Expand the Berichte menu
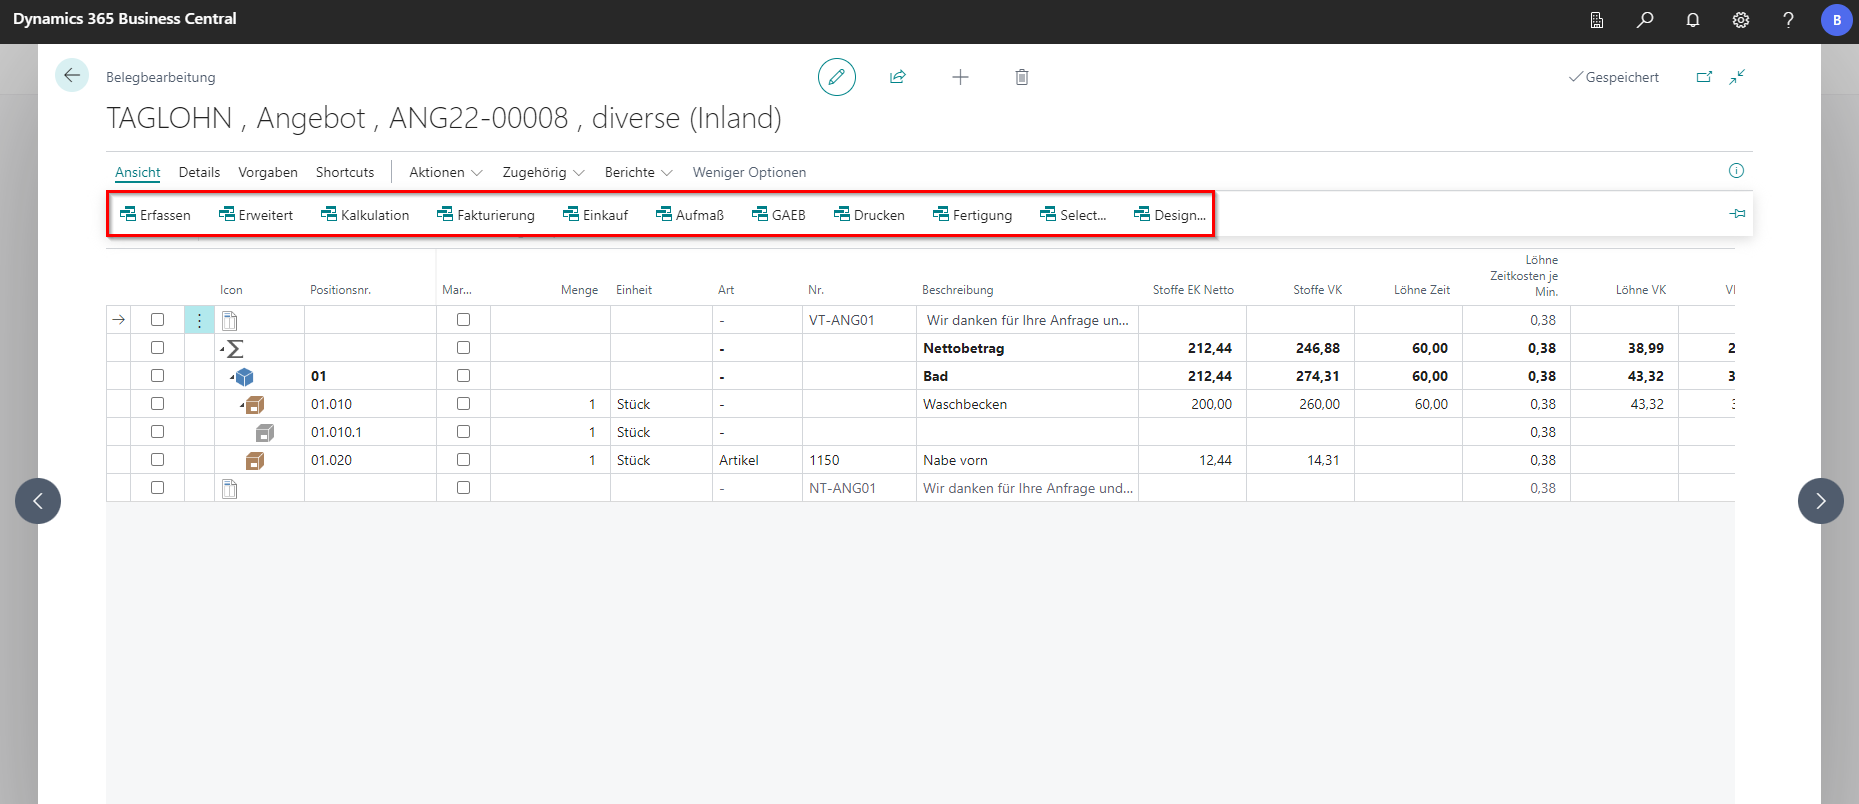Screen dimensions: 1859x804 [x=638, y=172]
